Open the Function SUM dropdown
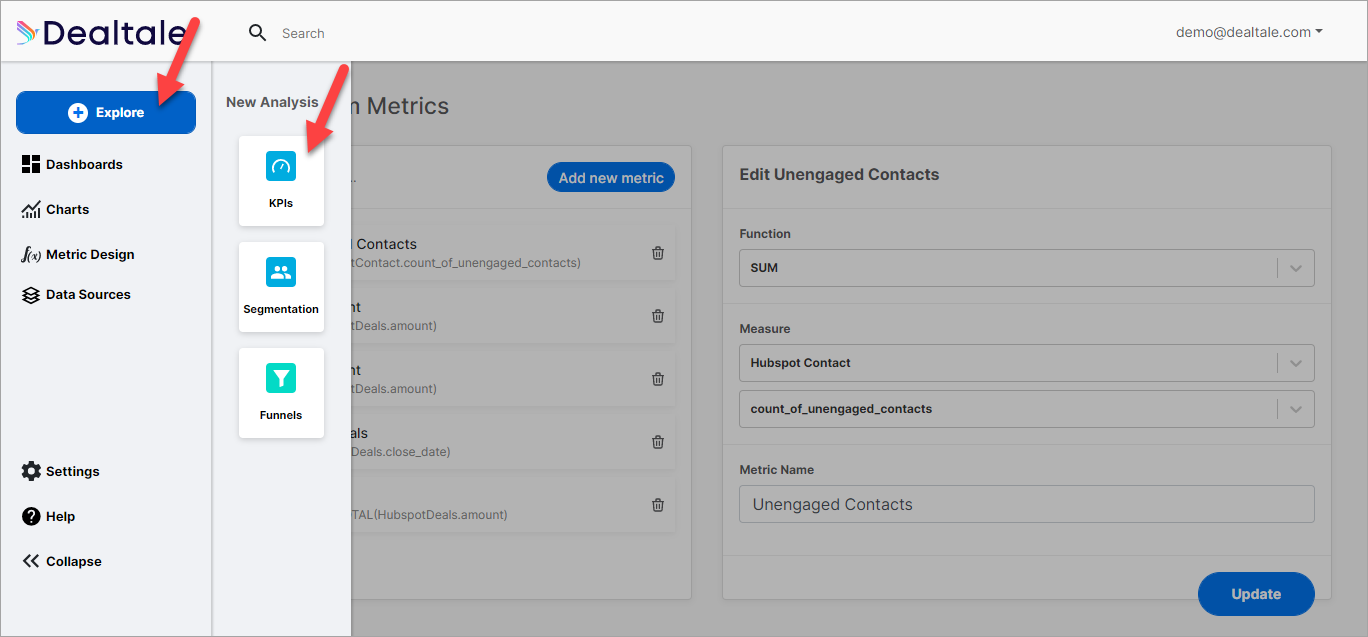 pos(1296,268)
